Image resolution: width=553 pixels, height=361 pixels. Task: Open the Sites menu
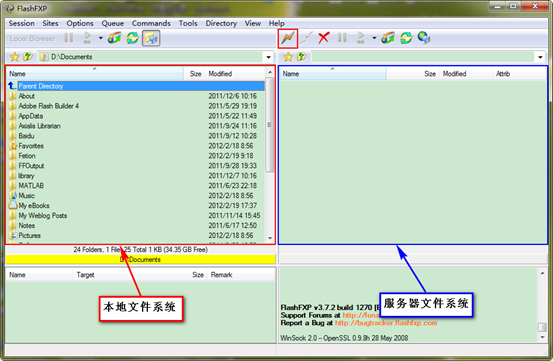point(50,23)
